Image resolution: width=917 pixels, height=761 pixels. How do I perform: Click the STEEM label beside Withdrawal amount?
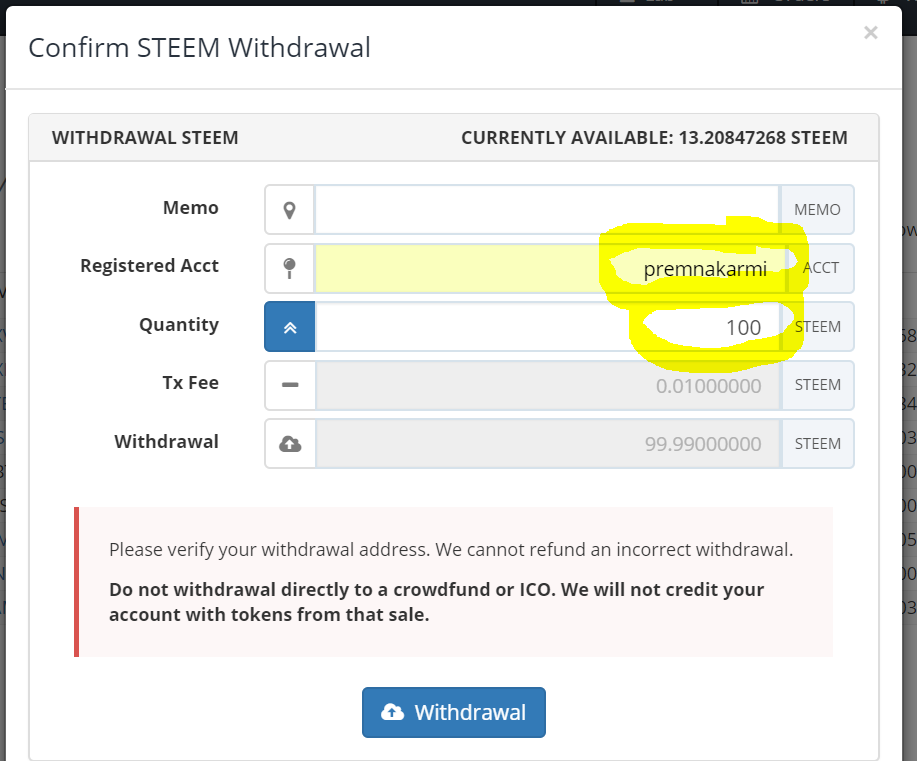click(817, 444)
